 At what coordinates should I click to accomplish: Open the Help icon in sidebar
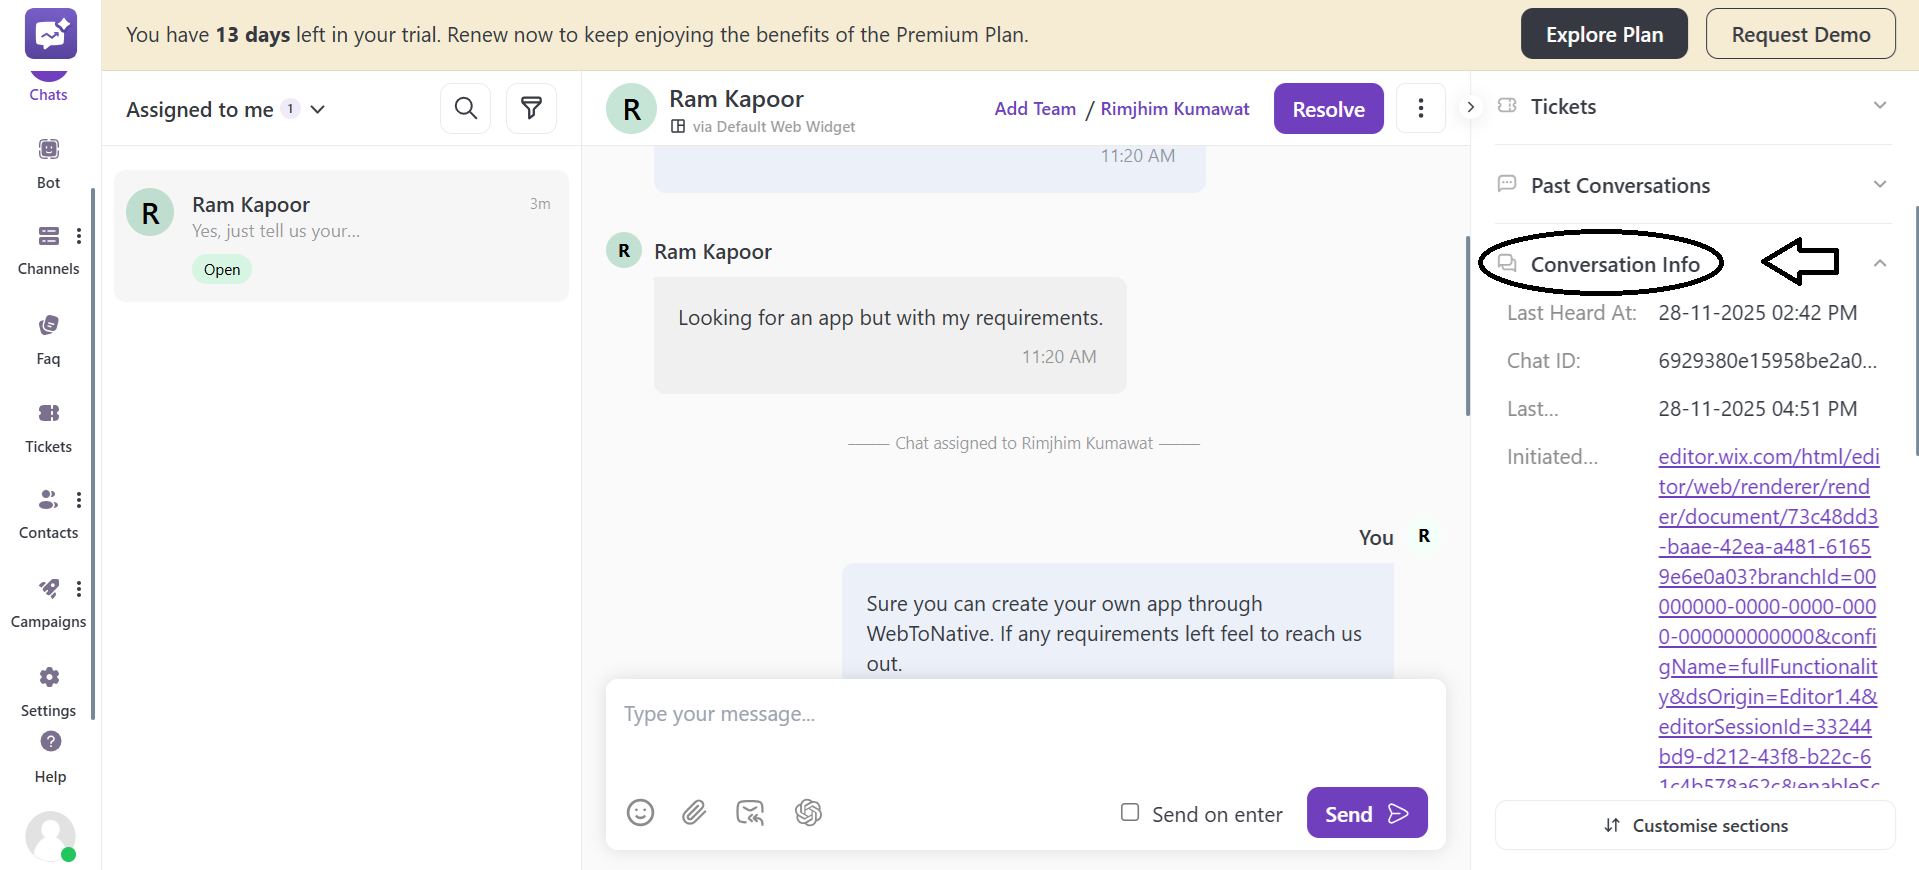pos(50,742)
